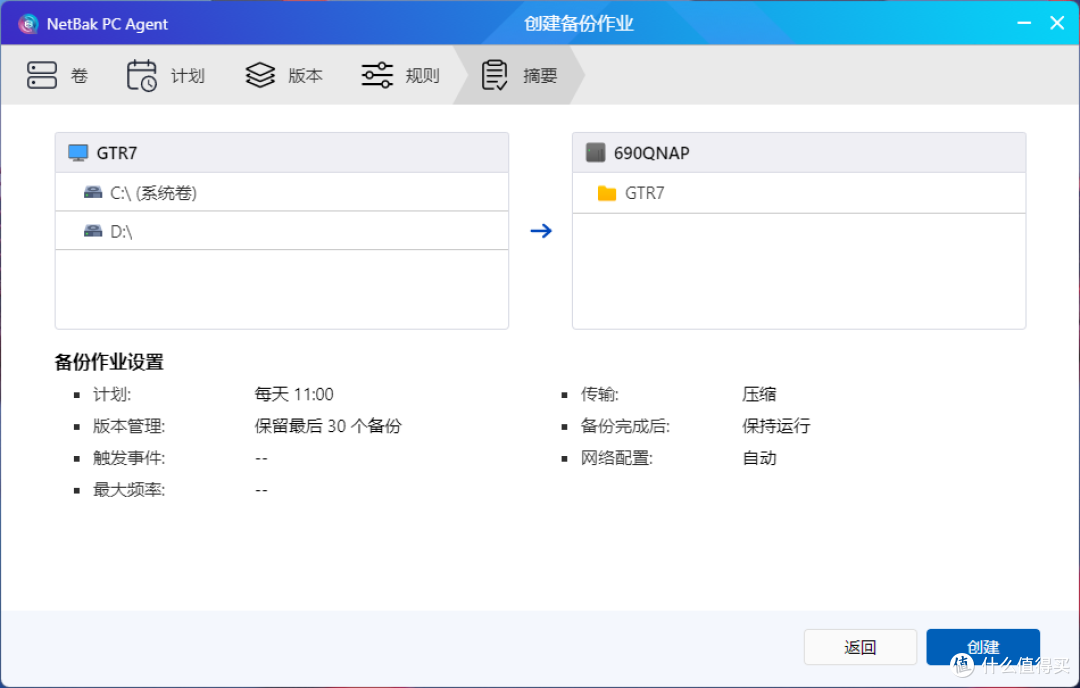
Task: Click the 压缩 transfer value
Action: [x=759, y=394]
